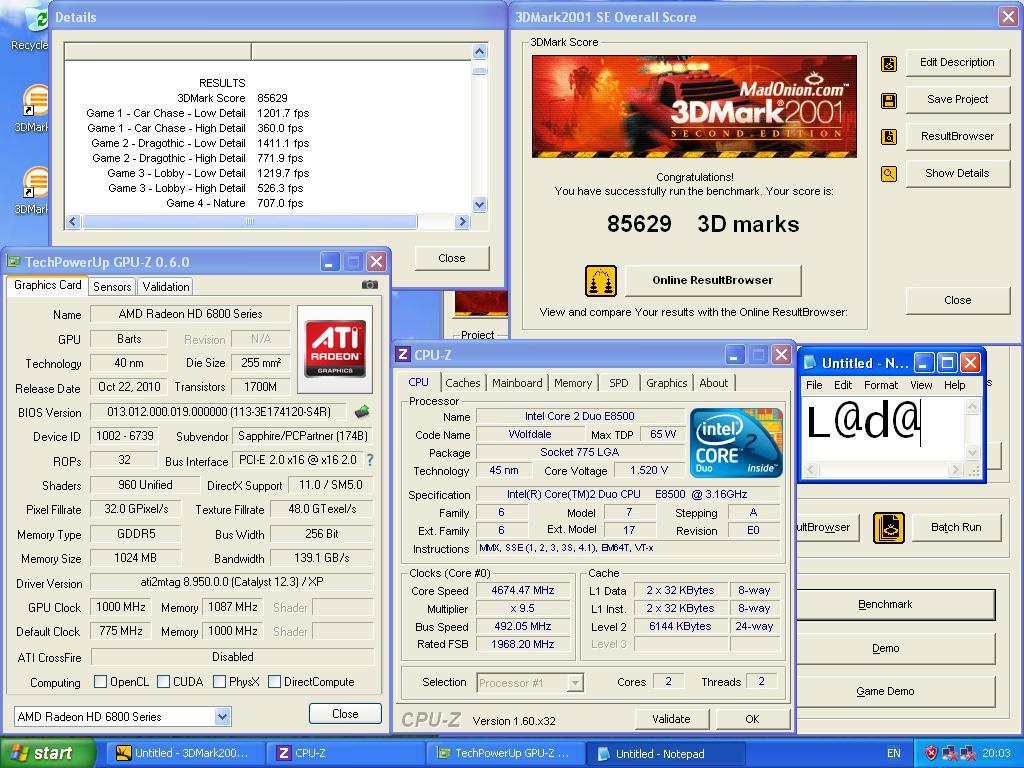The height and width of the screenshot is (768, 1024).
Task: Open the Caches tab in CPU-Z
Action: [x=462, y=383]
